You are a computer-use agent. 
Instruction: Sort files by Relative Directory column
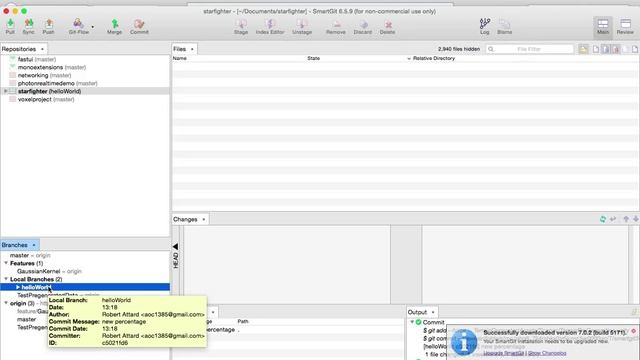433,58
